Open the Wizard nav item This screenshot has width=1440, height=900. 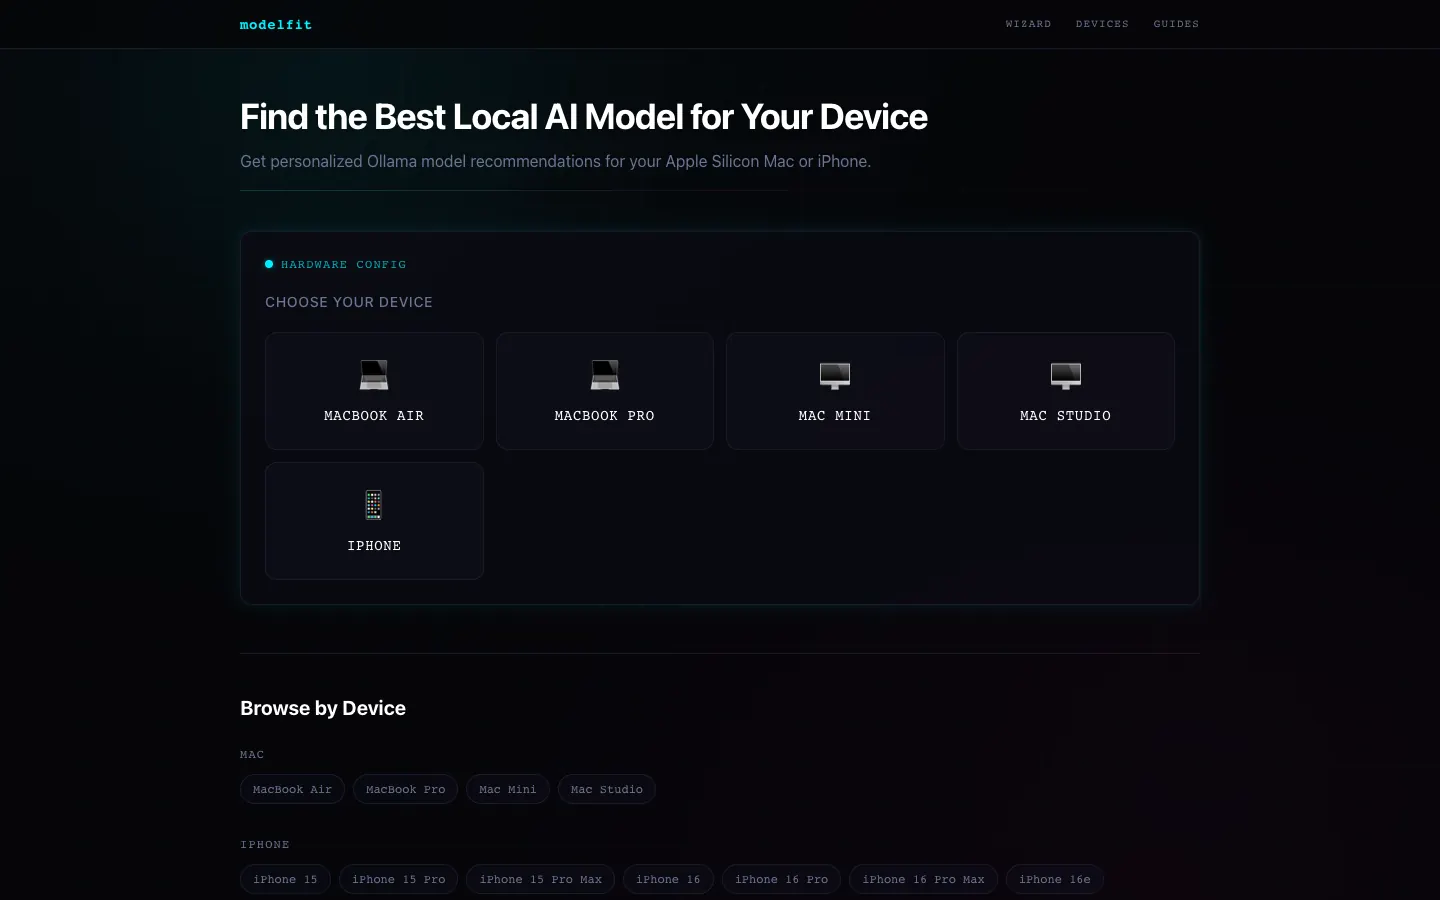[1028, 24]
